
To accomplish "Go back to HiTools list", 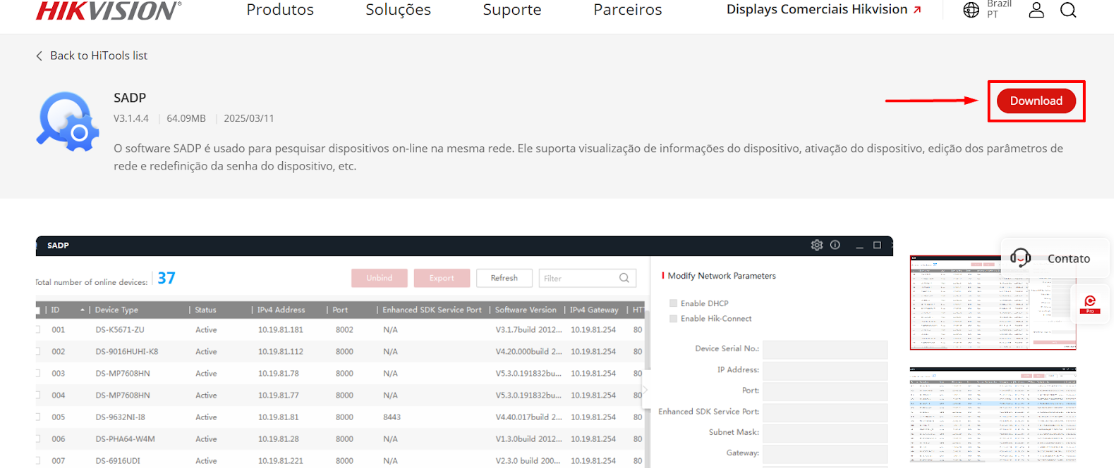I will click(92, 55).
